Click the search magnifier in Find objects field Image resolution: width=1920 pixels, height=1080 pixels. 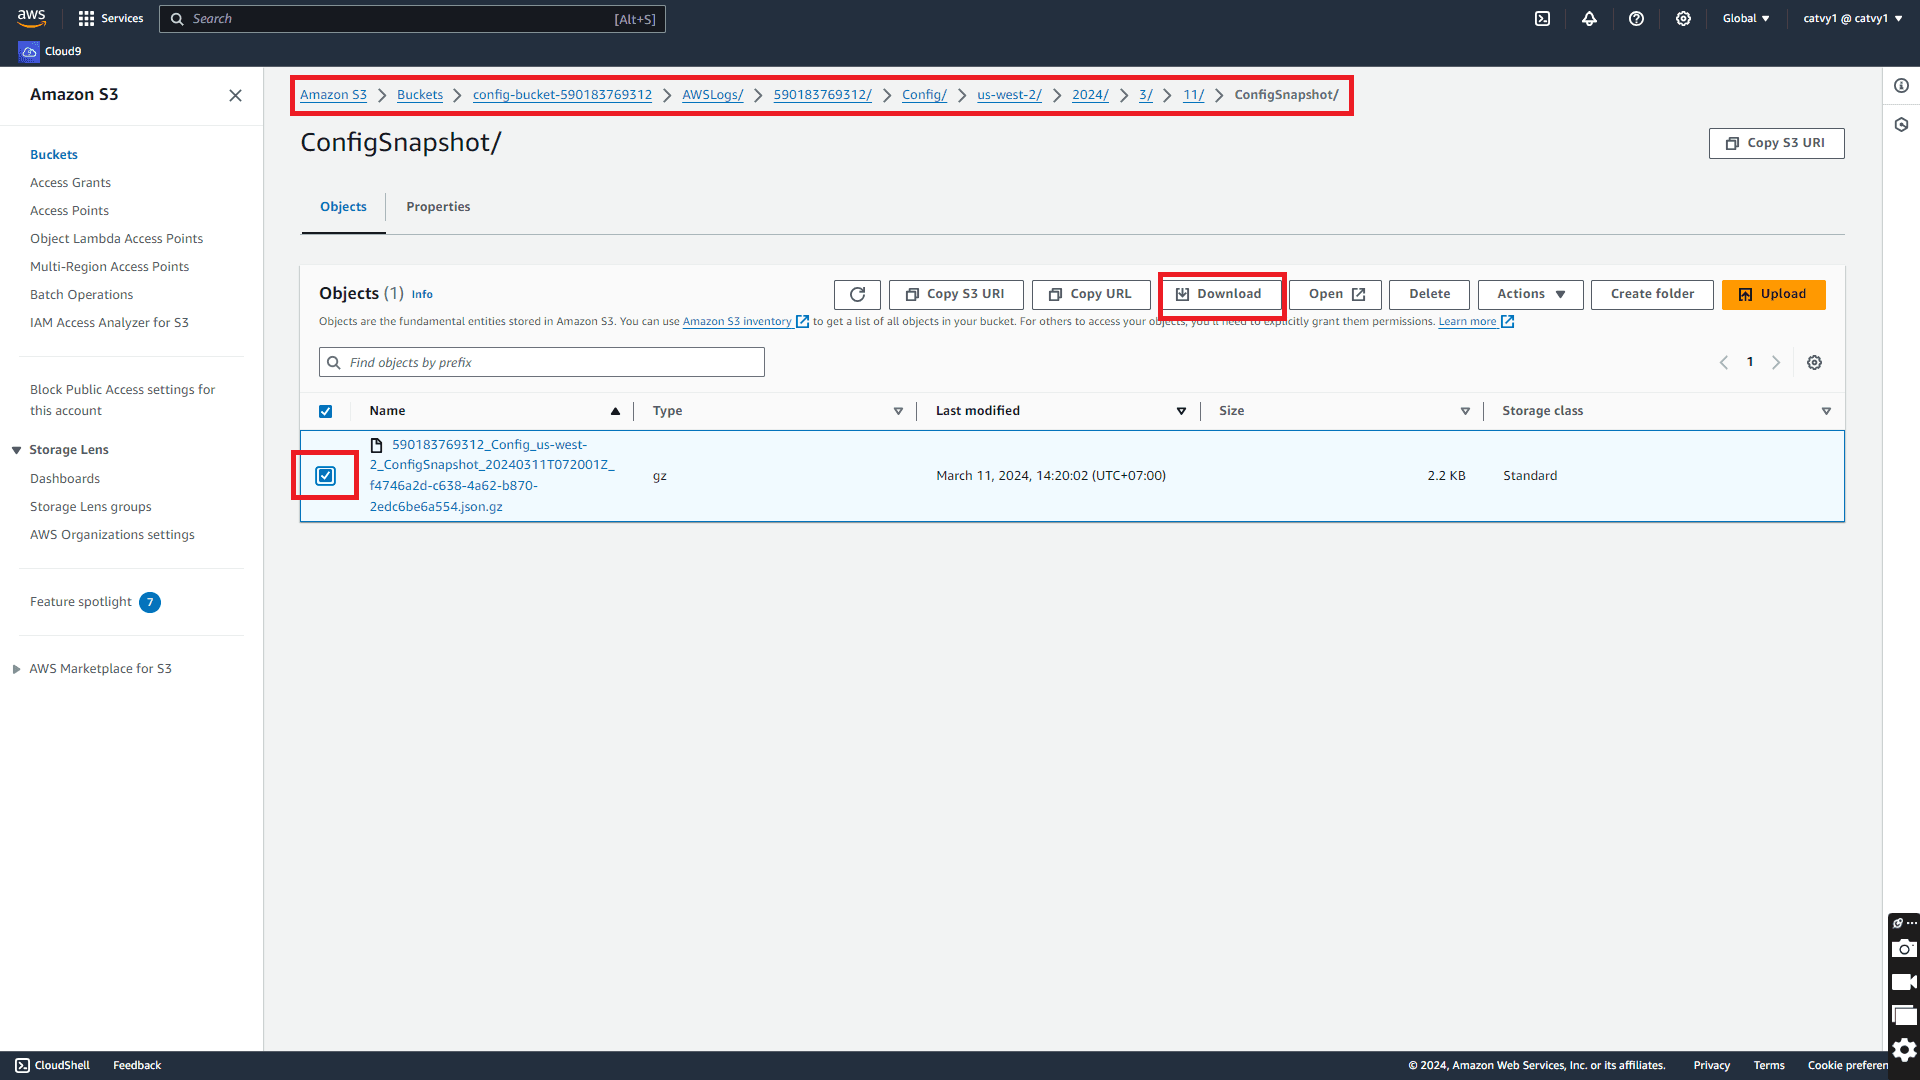[334, 362]
